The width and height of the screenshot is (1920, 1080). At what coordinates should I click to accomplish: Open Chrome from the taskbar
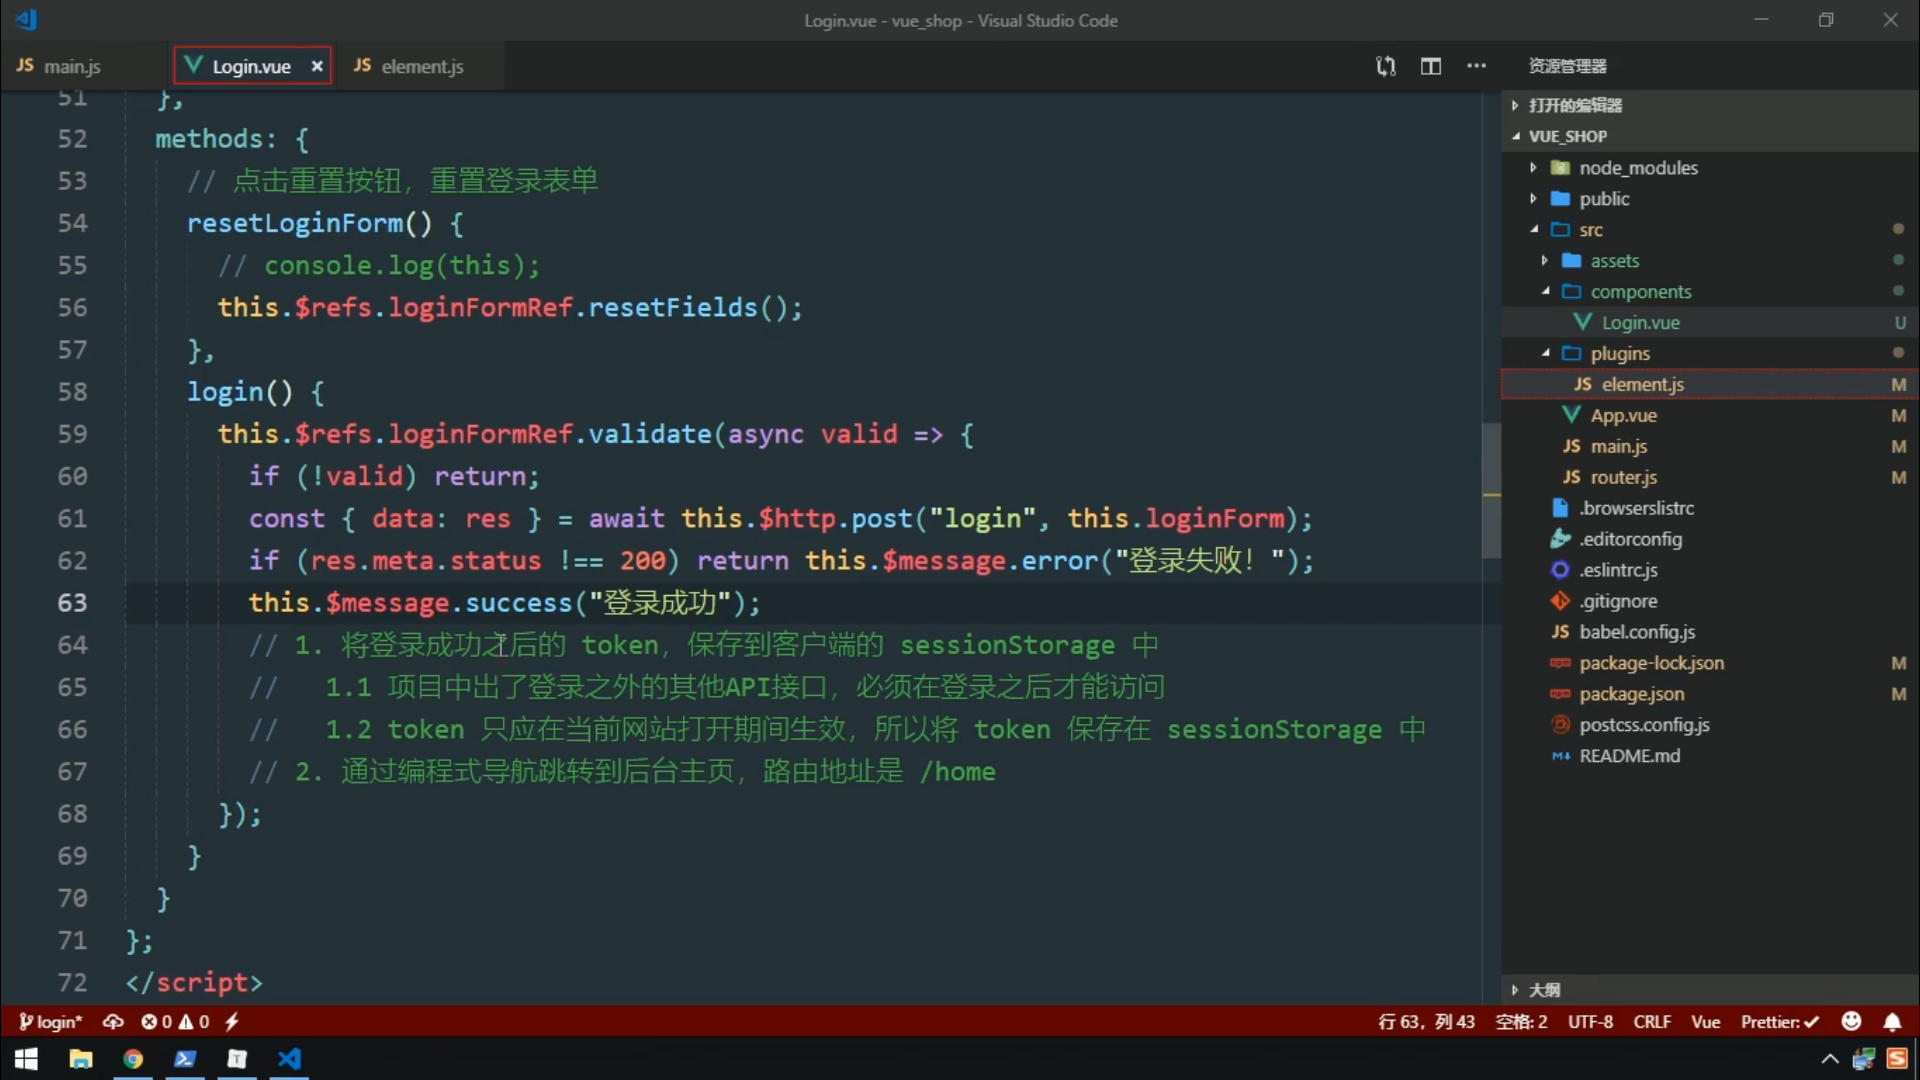pos(133,1059)
